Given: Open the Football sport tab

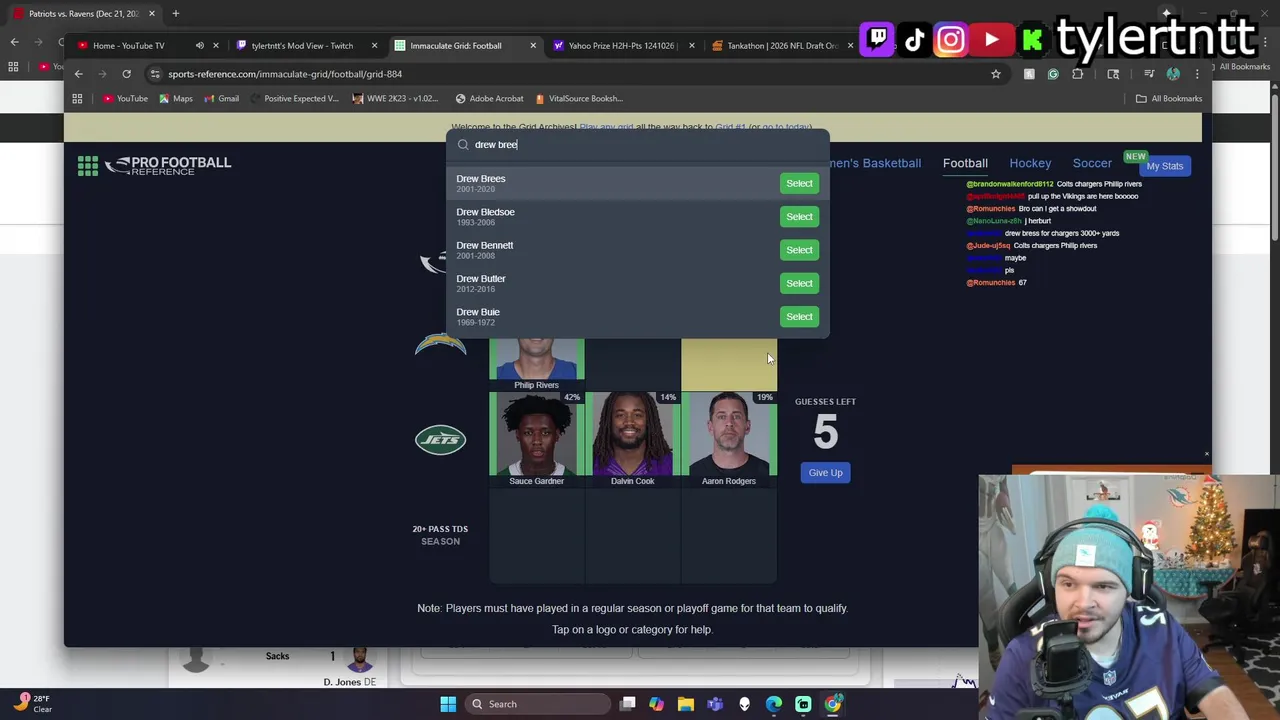Looking at the screenshot, I should 965,163.
